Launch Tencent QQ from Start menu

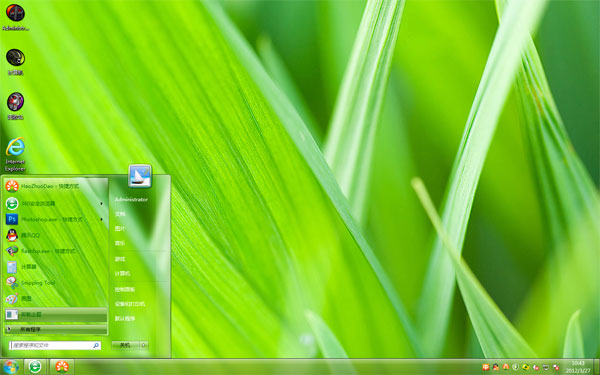55,235
